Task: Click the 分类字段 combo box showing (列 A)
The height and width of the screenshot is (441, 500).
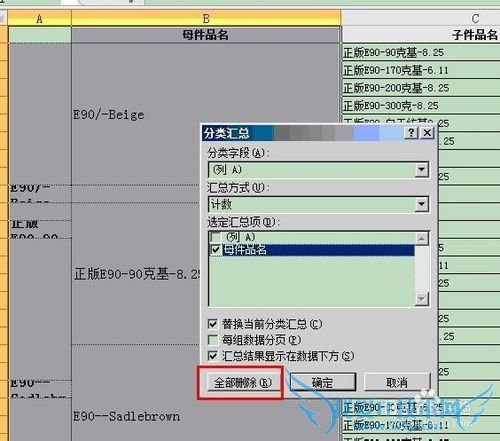Action: tap(318, 170)
